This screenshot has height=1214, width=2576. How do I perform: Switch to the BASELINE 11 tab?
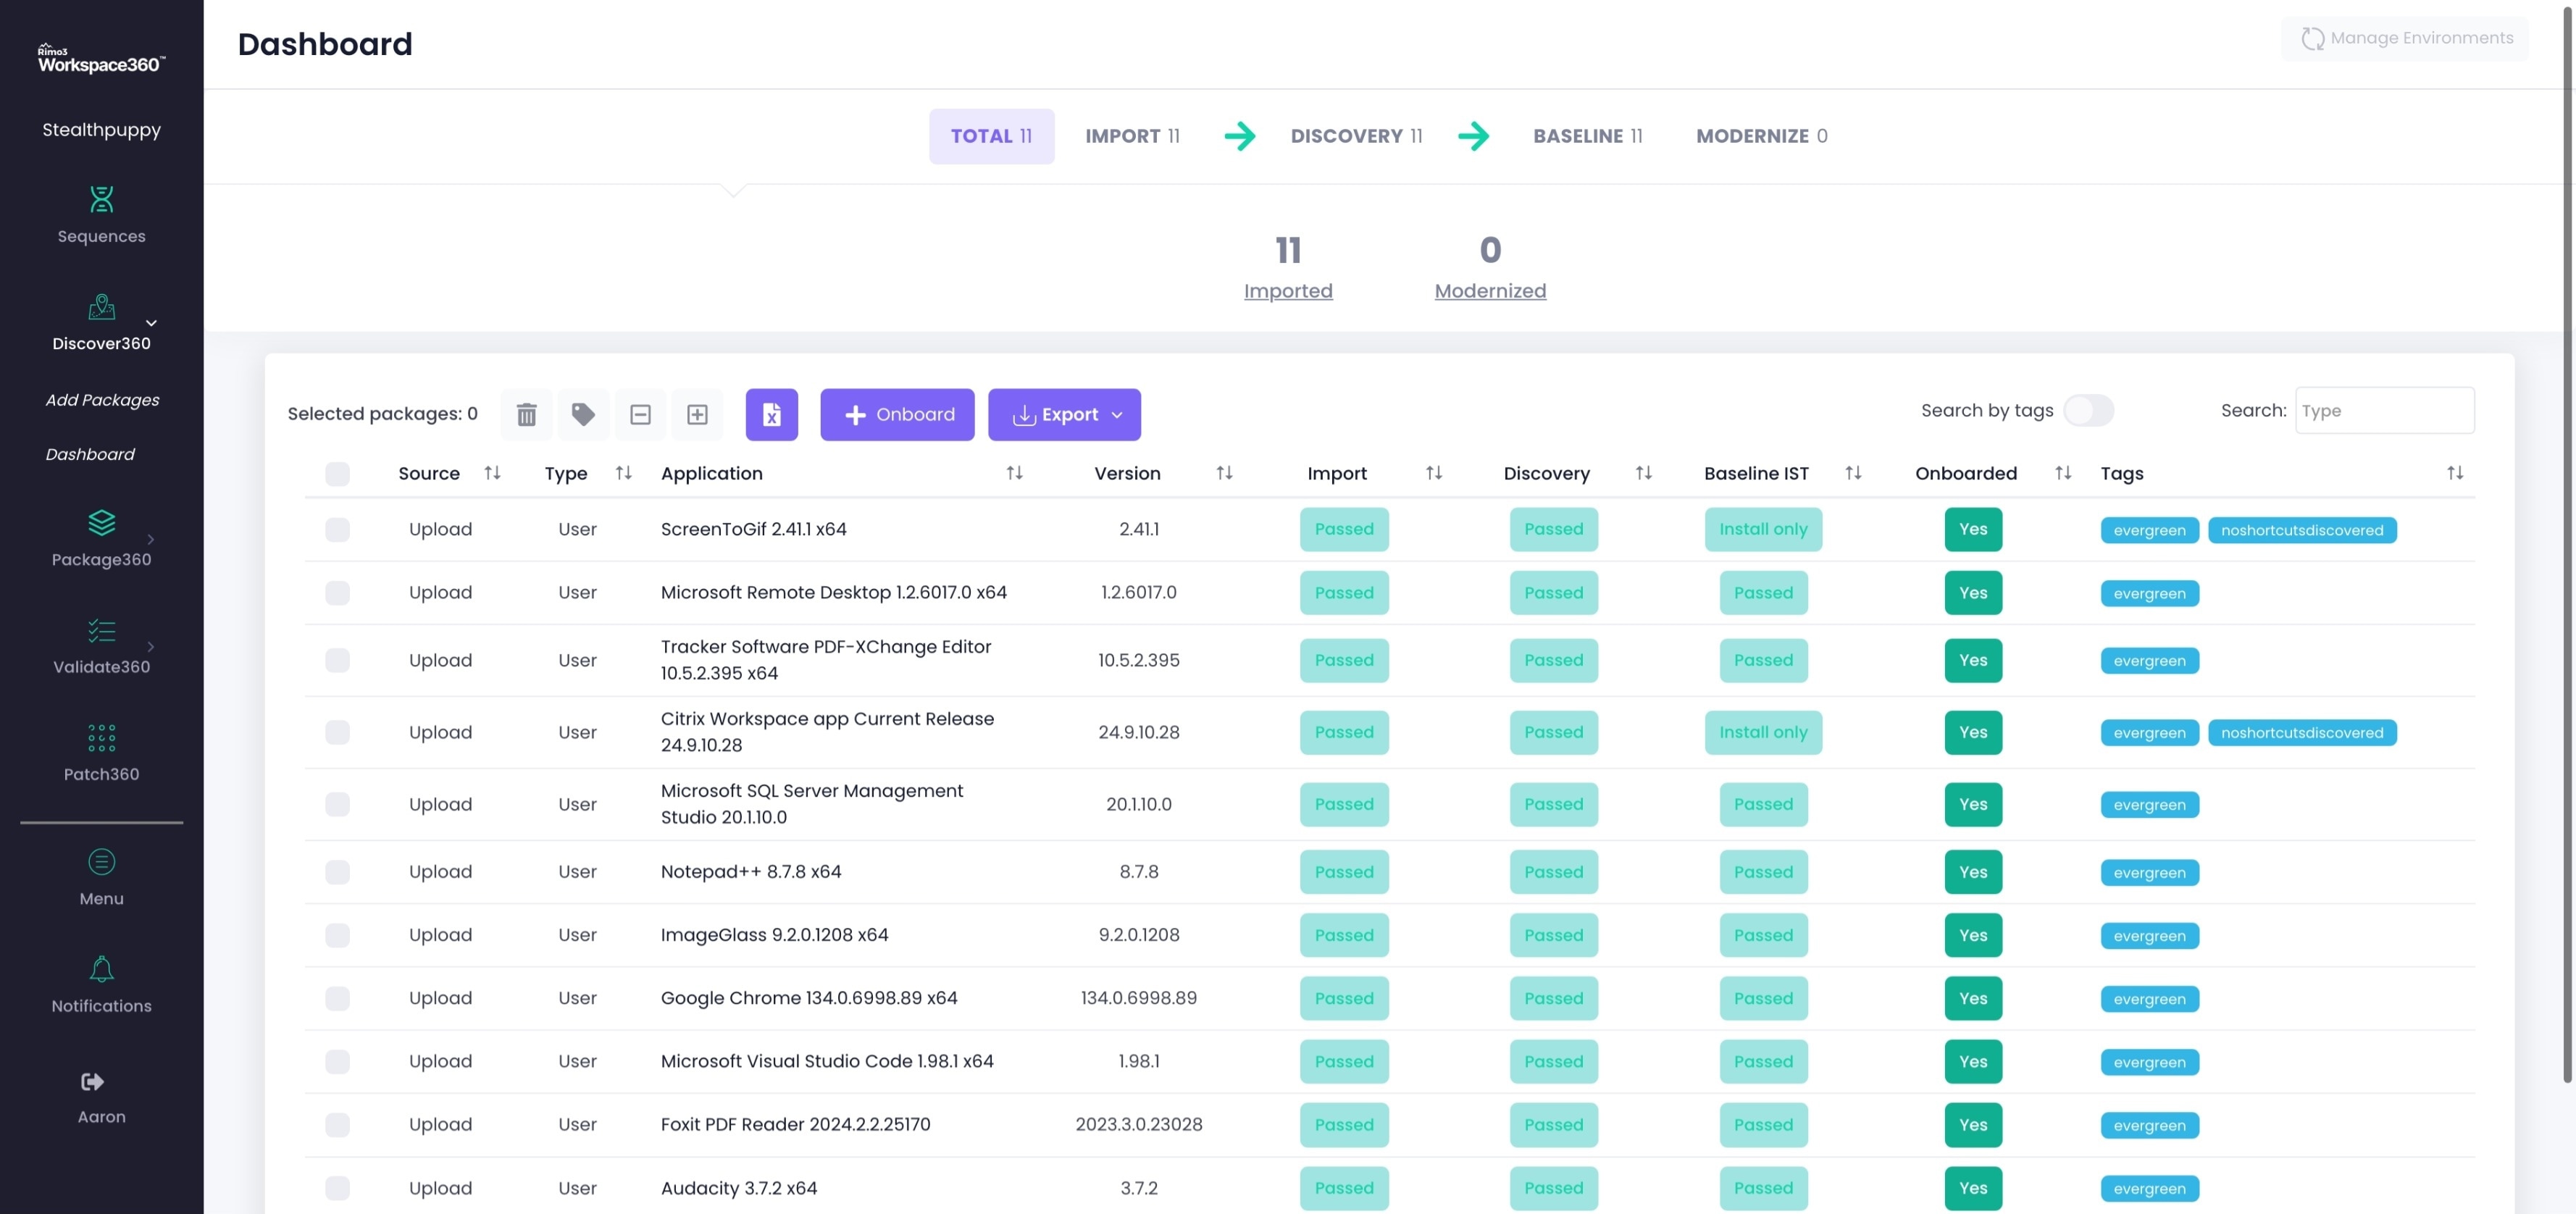[1588, 136]
